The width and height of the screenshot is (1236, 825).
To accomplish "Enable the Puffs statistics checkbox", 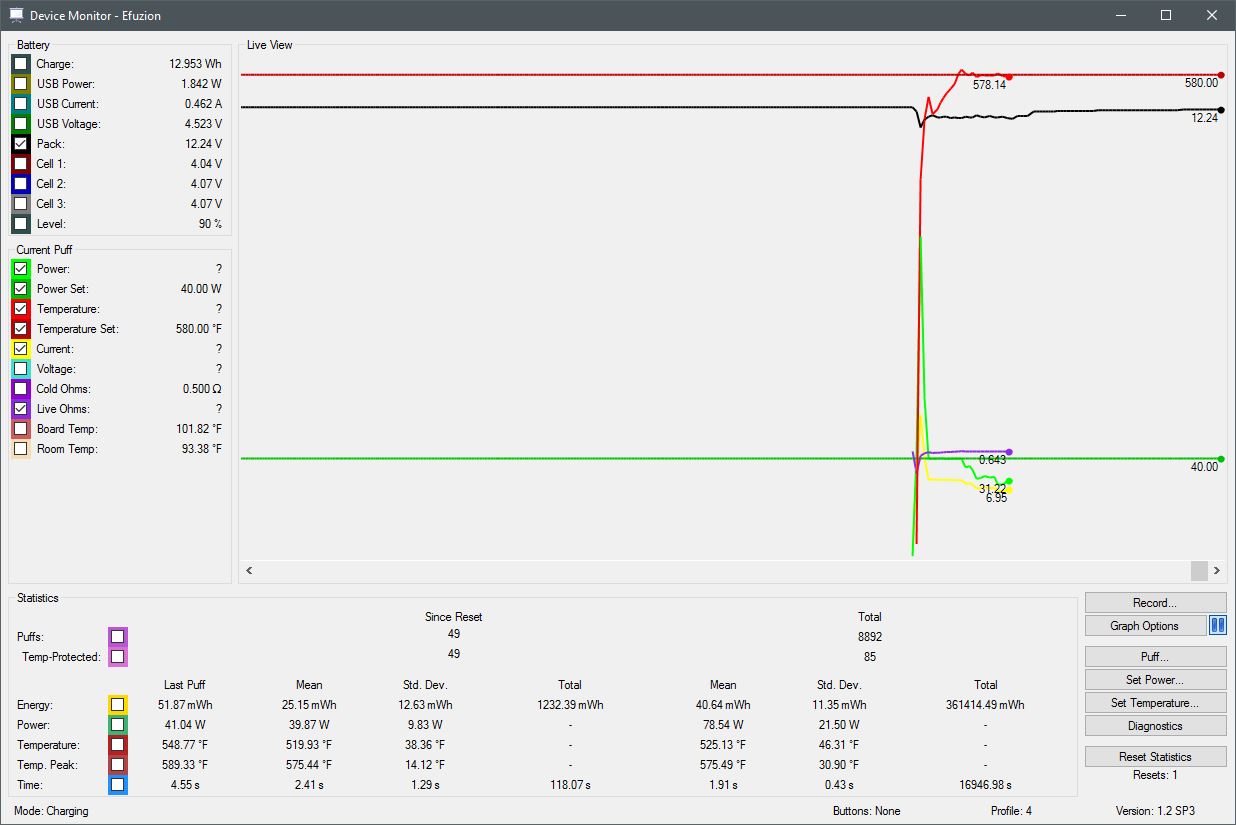I will (118, 637).
